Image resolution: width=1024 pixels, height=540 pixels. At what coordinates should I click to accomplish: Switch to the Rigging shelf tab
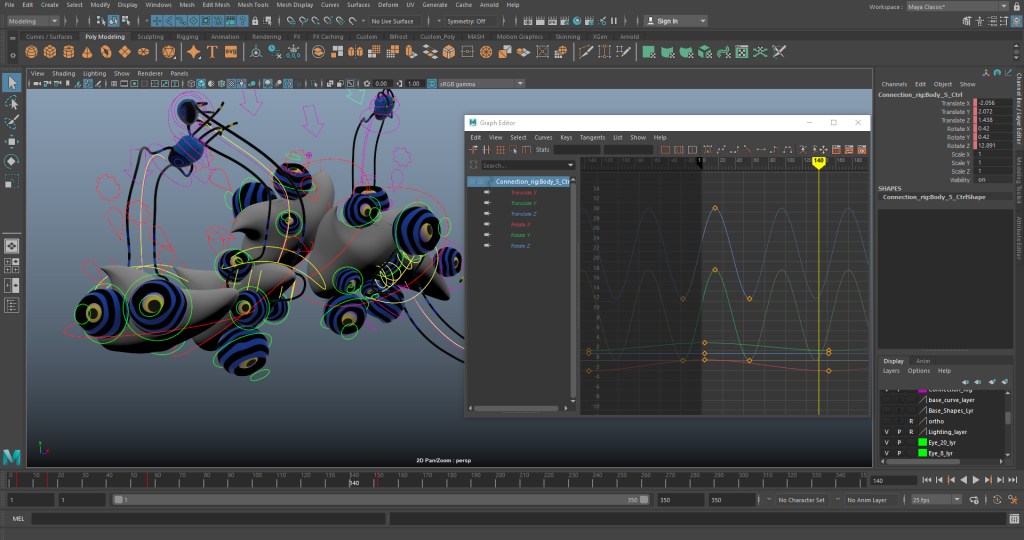[x=187, y=37]
